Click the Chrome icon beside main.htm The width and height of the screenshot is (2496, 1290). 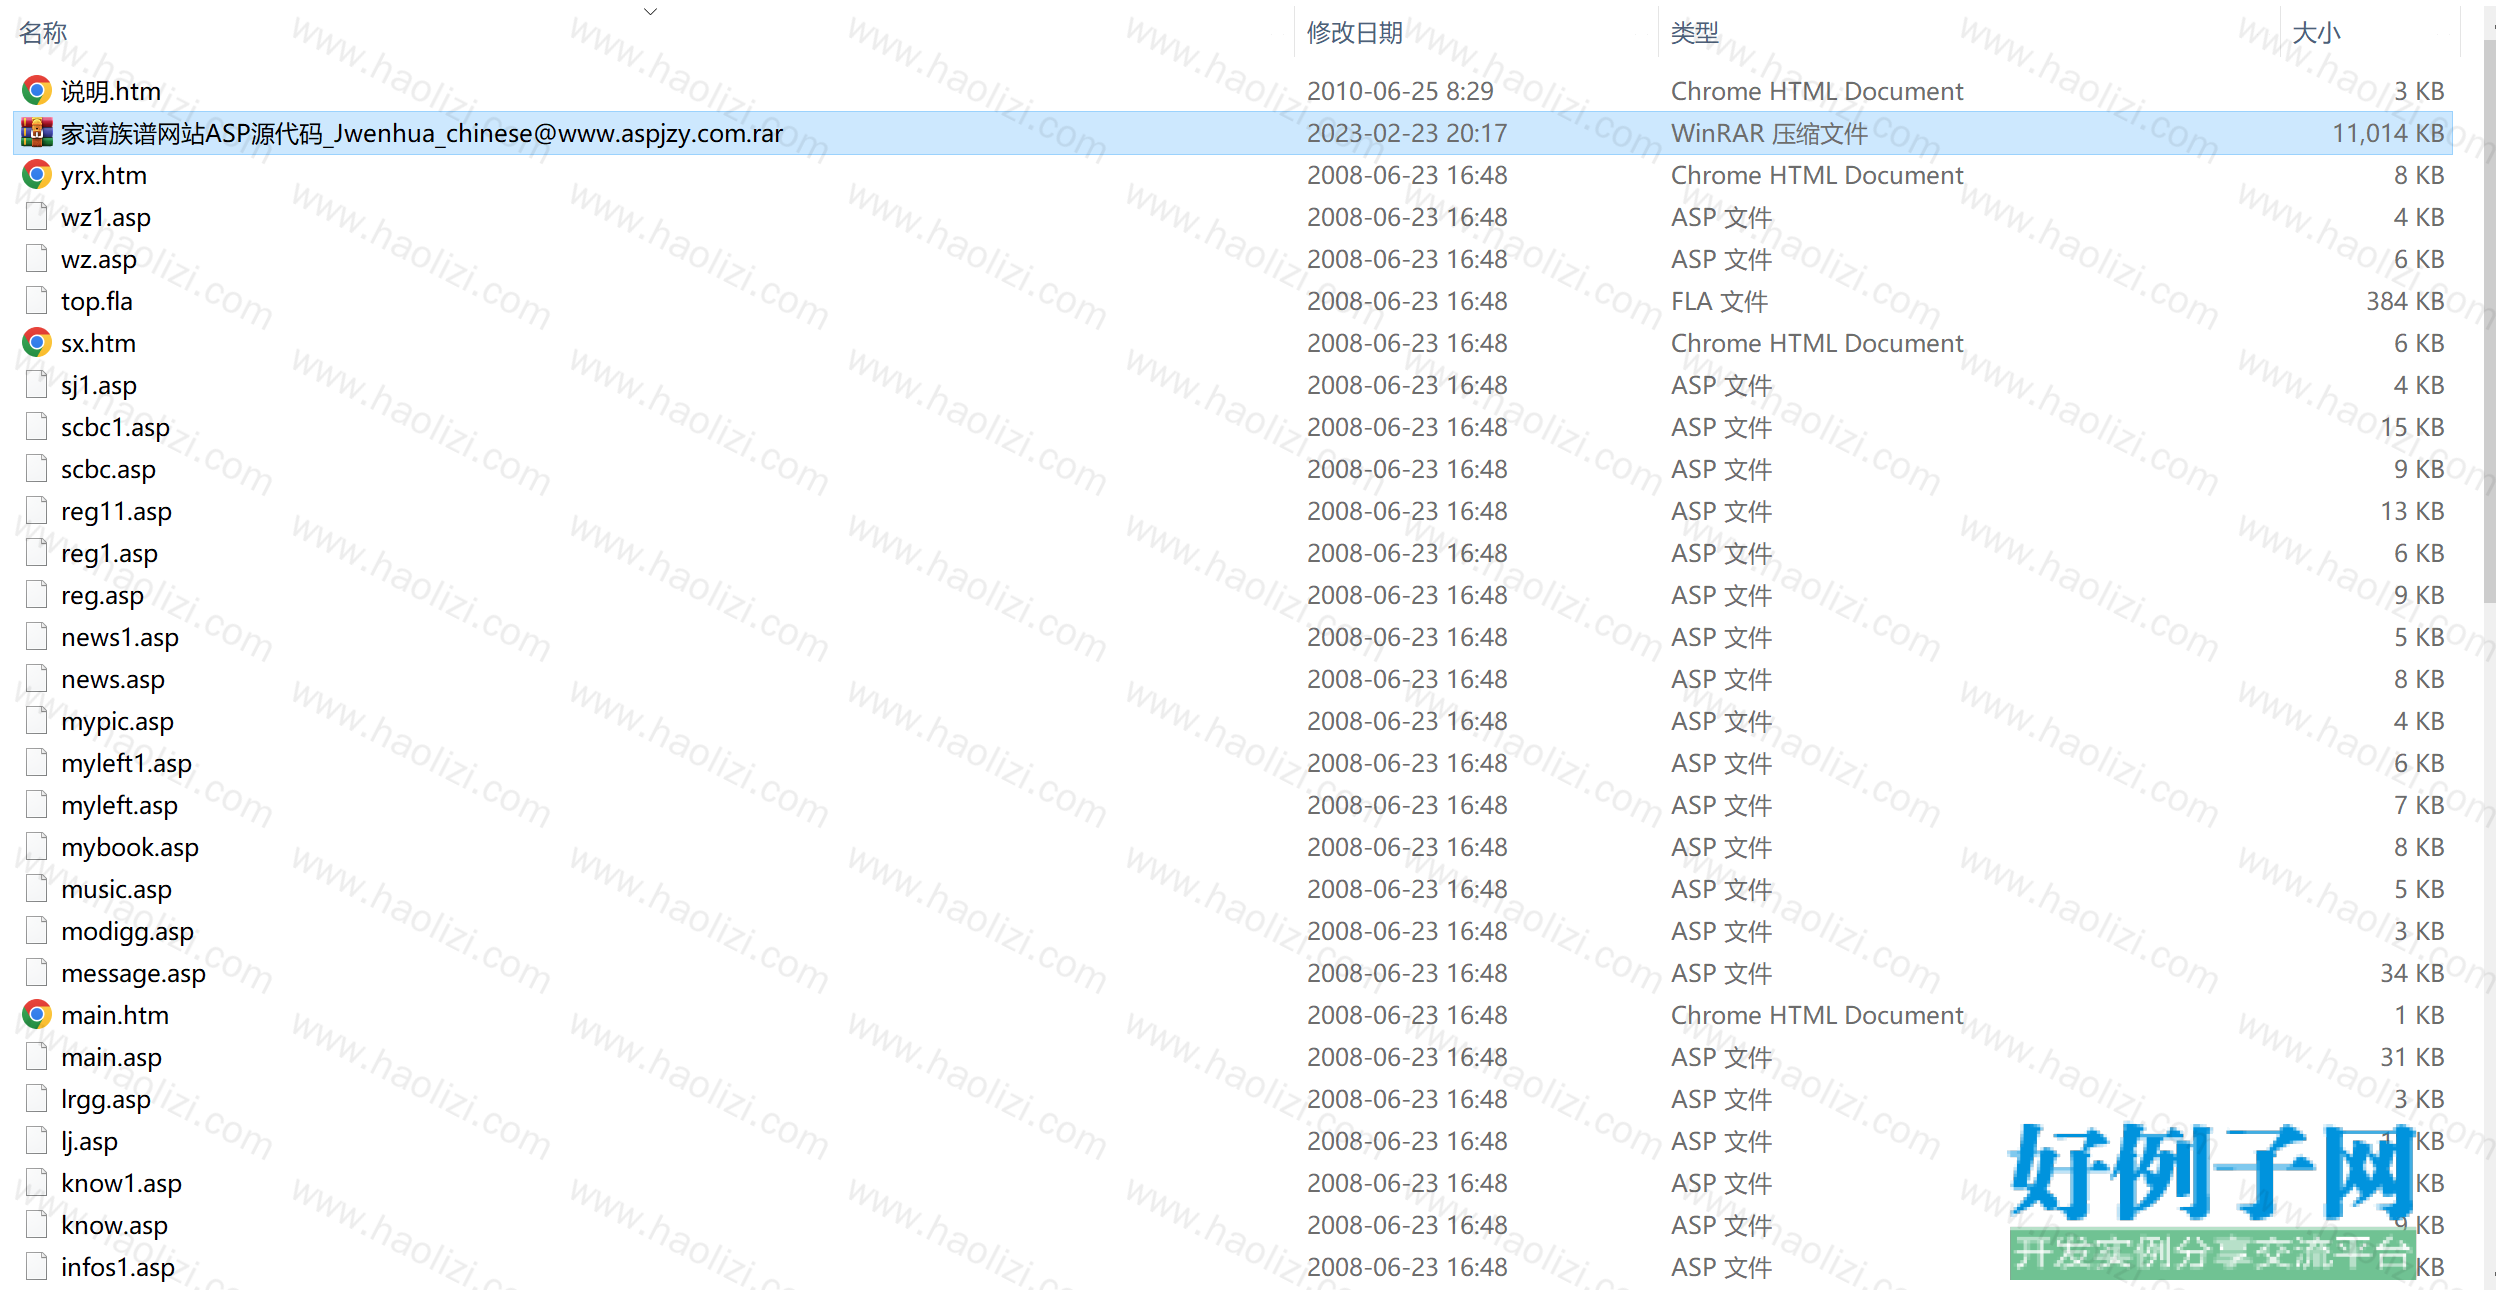[x=37, y=1015]
